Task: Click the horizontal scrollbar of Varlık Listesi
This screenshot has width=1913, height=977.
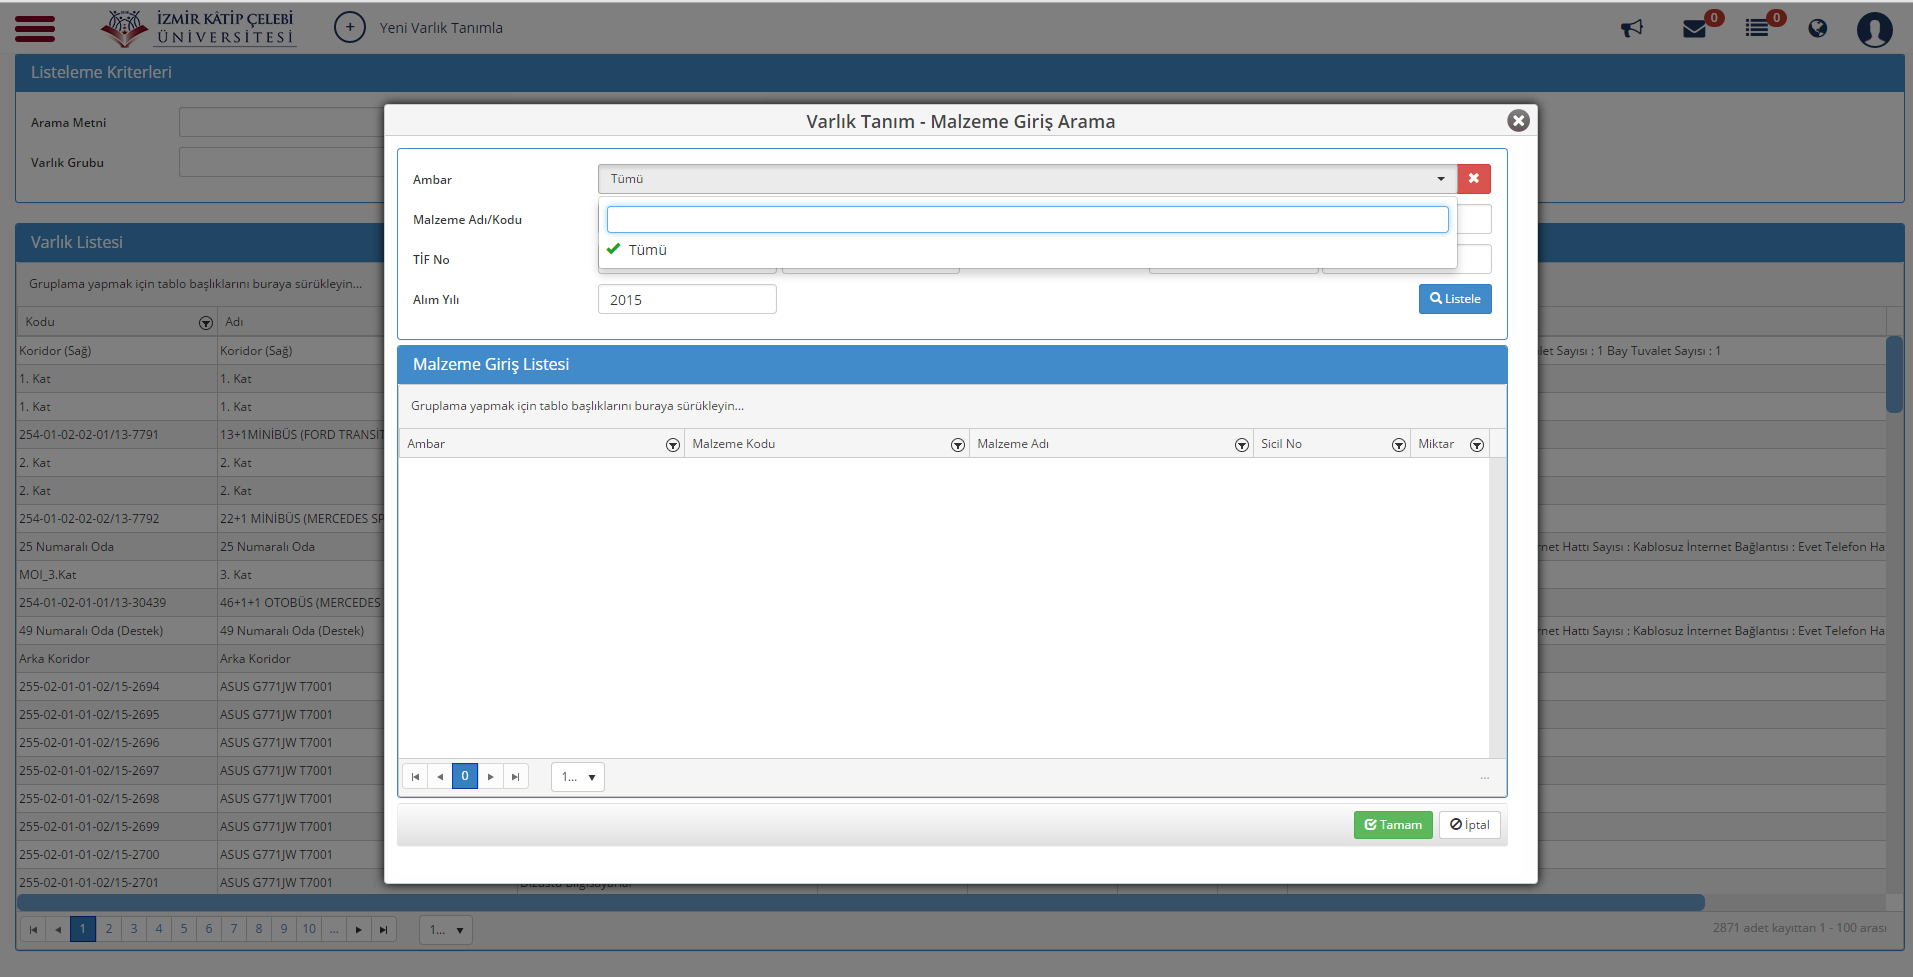Action: pos(860,903)
